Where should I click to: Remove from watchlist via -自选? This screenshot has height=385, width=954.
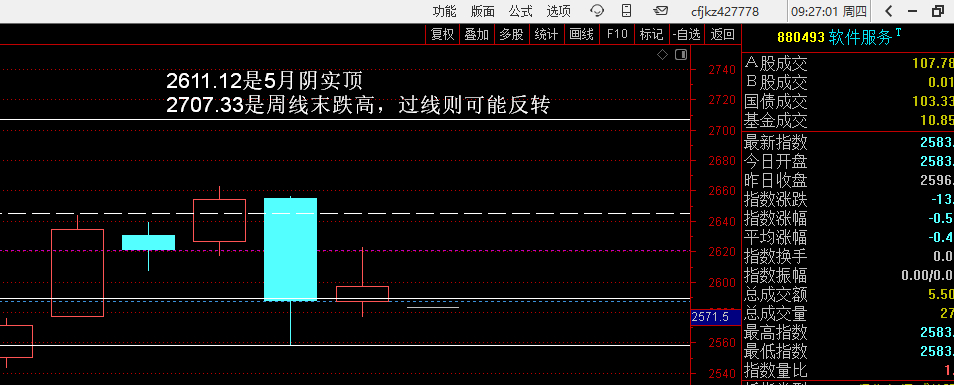[687, 35]
